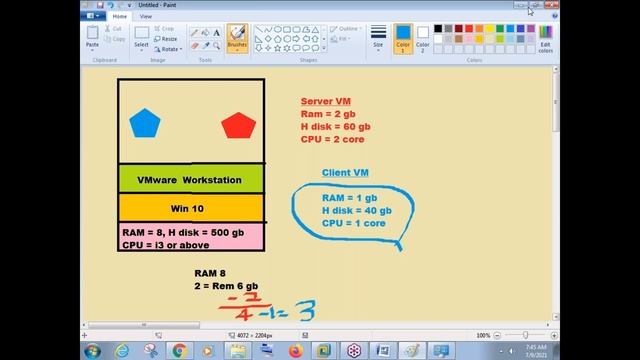Screen dimensions: 640x360
Task: Switch to the View ribbon tab
Action: 146,16
